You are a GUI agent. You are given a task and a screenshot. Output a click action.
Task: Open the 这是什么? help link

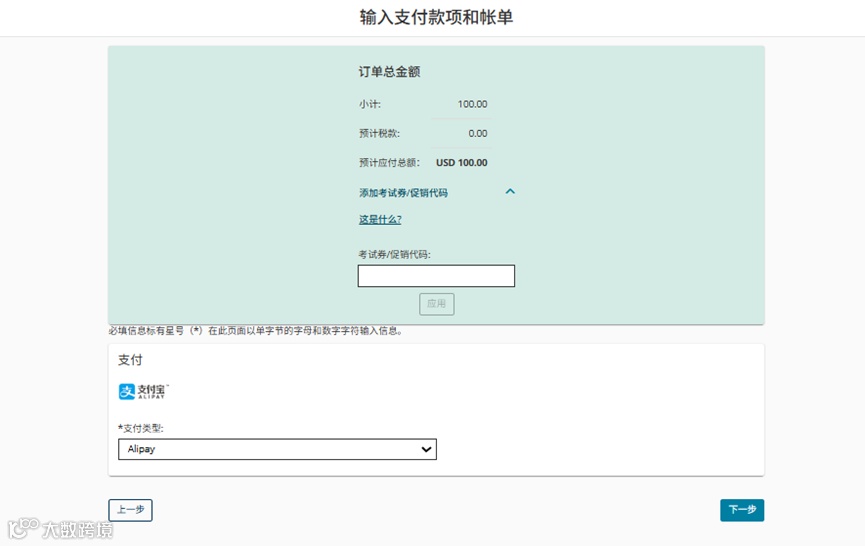[x=380, y=220]
